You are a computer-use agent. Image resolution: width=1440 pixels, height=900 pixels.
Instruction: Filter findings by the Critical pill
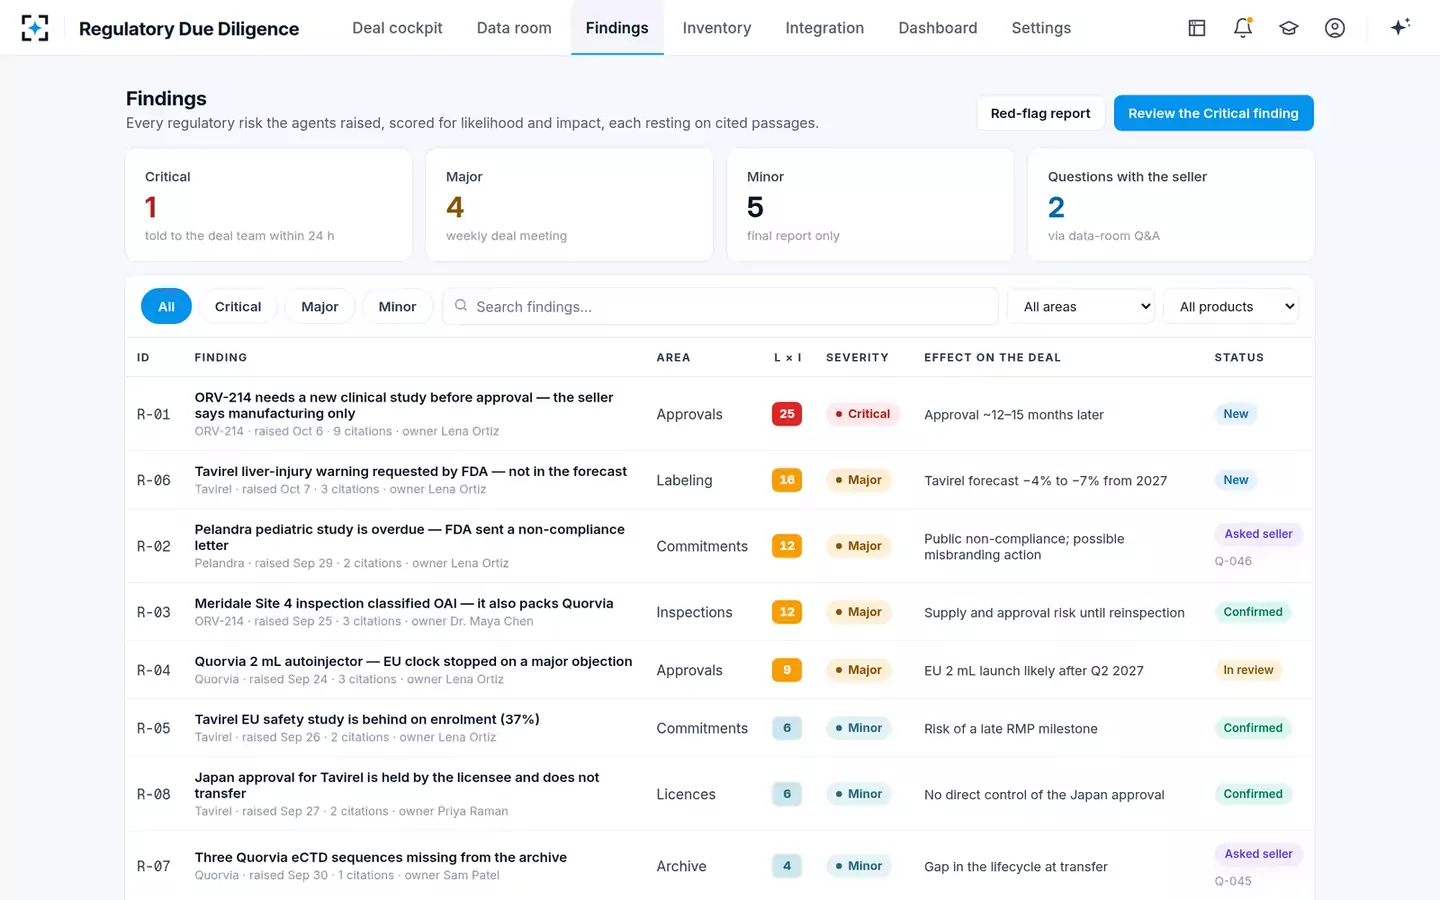pyautogui.click(x=238, y=307)
